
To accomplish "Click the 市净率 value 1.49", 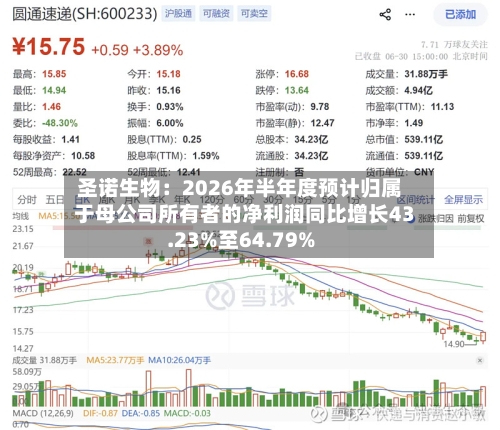I will (x=414, y=123).
